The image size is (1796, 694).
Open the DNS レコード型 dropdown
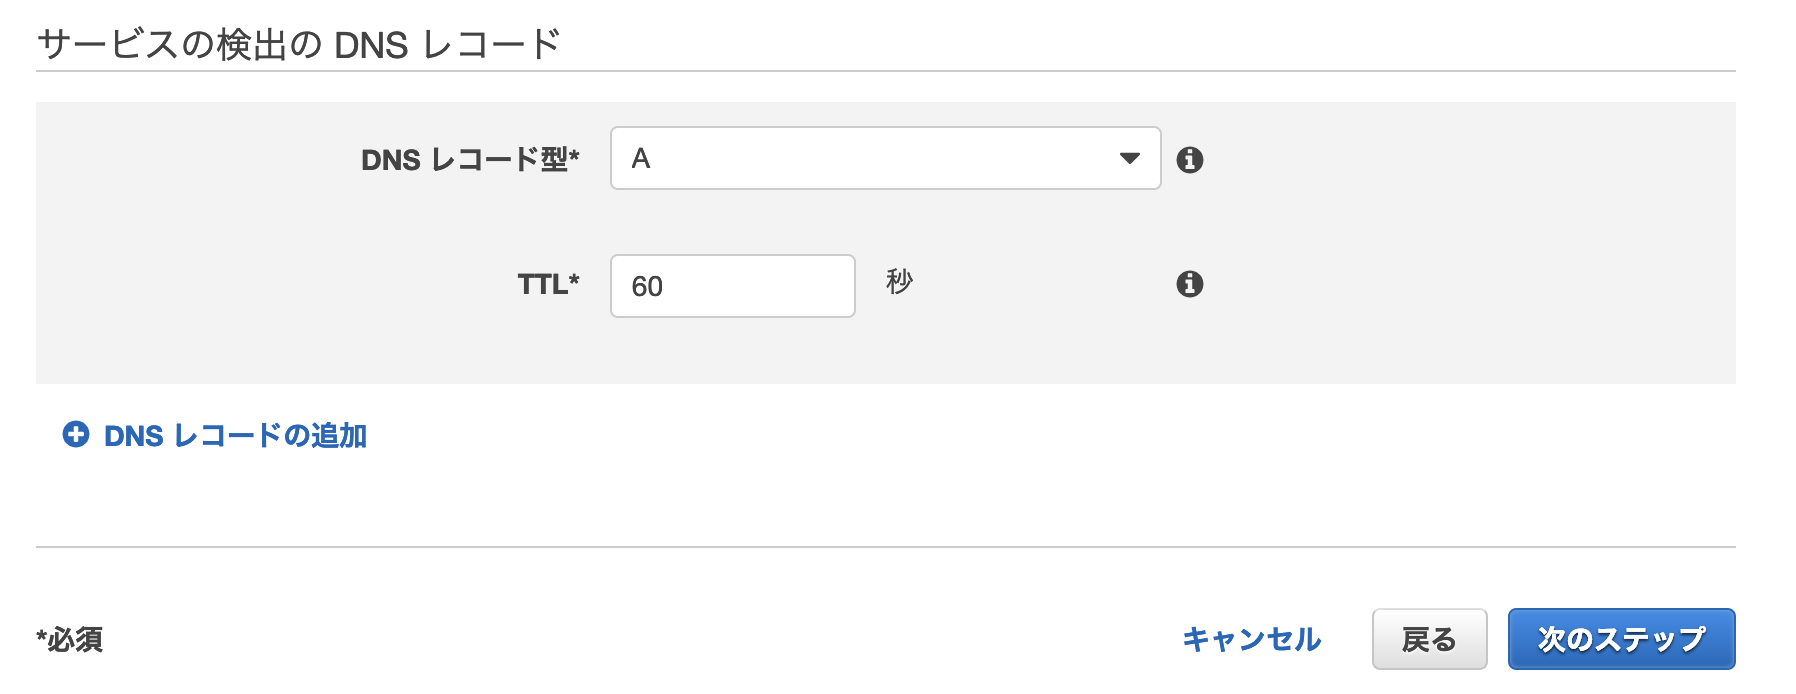[x=884, y=158]
